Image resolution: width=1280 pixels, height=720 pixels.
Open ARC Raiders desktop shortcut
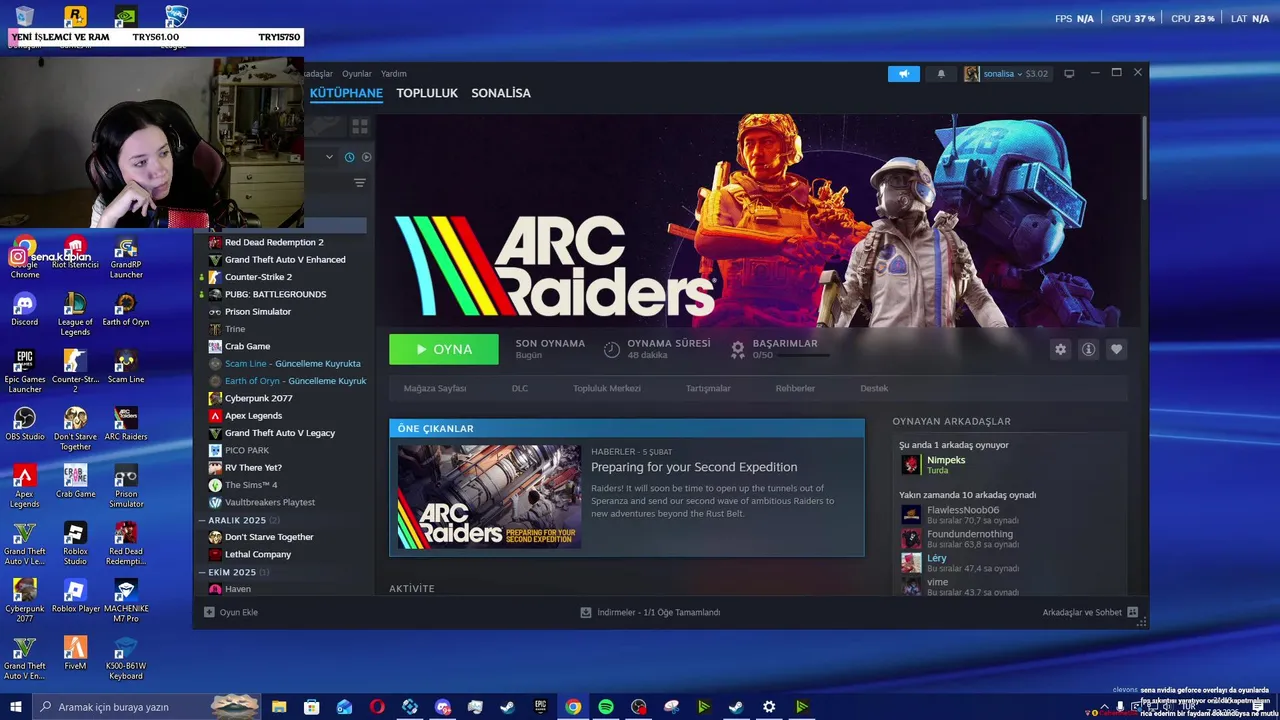click(126, 425)
